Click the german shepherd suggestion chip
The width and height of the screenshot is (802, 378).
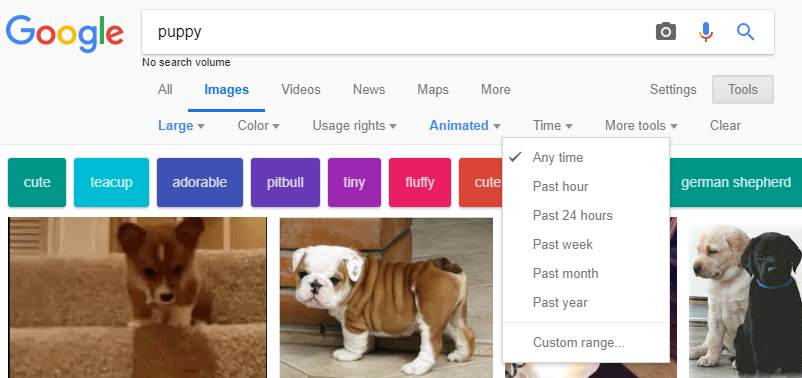coord(736,183)
